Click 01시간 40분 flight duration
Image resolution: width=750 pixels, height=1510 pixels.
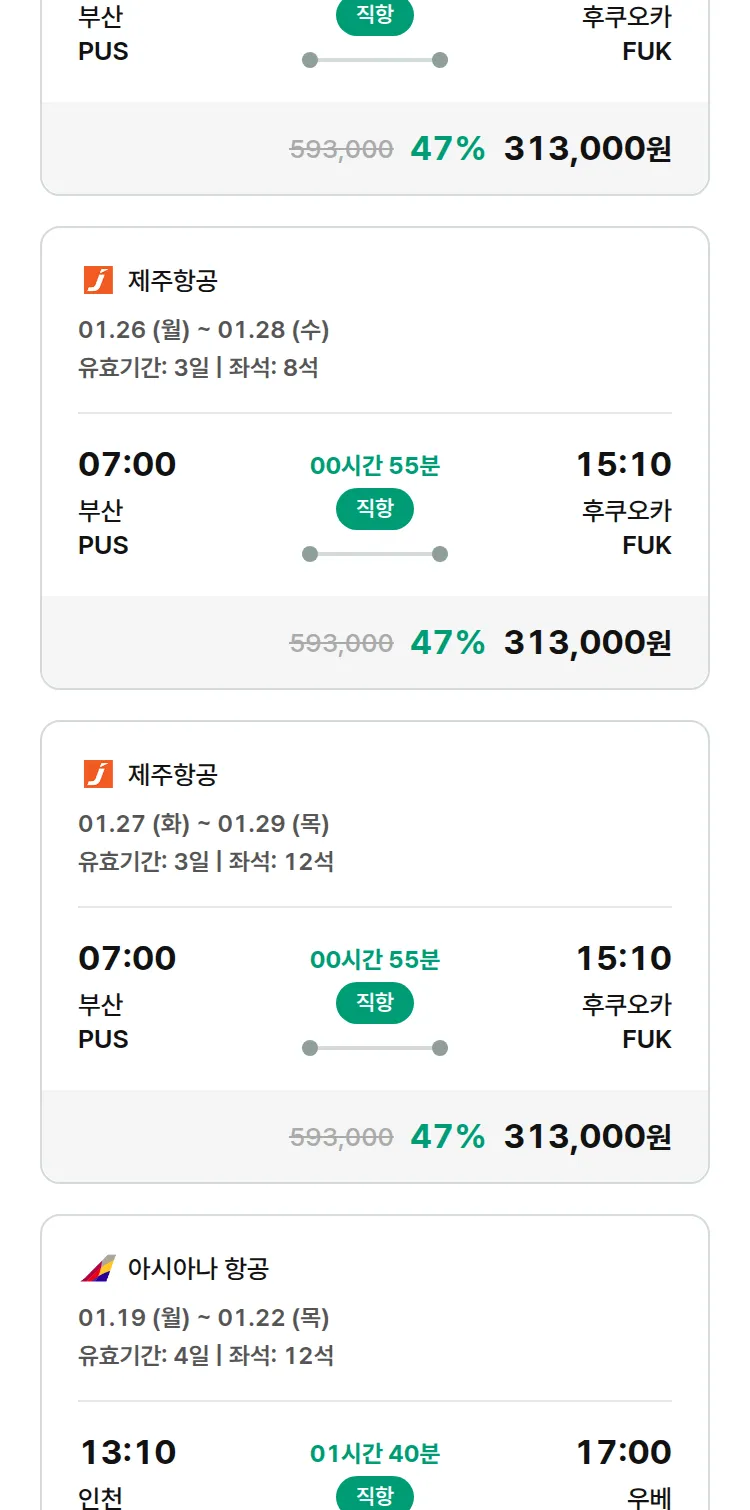point(375,1454)
